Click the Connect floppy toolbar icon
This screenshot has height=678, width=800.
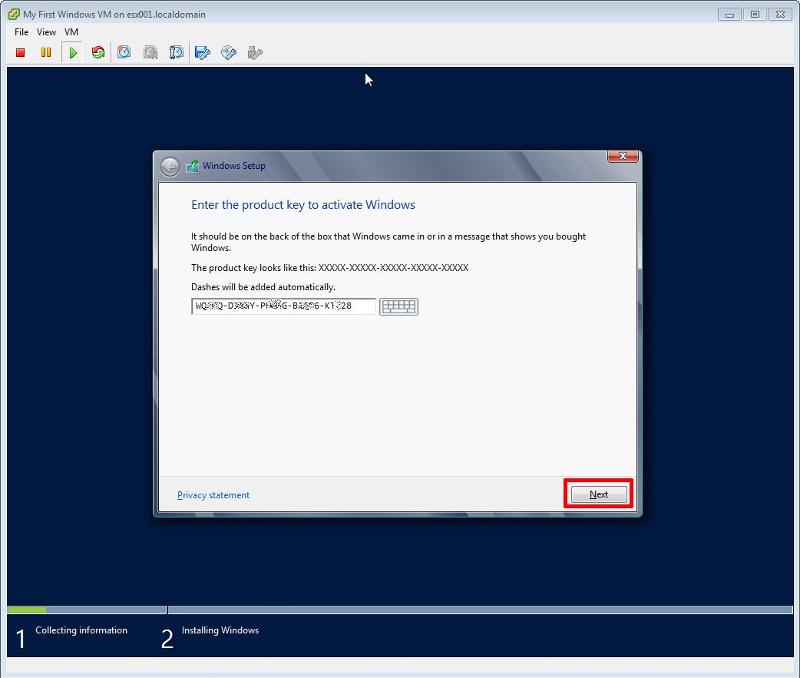(x=203, y=53)
